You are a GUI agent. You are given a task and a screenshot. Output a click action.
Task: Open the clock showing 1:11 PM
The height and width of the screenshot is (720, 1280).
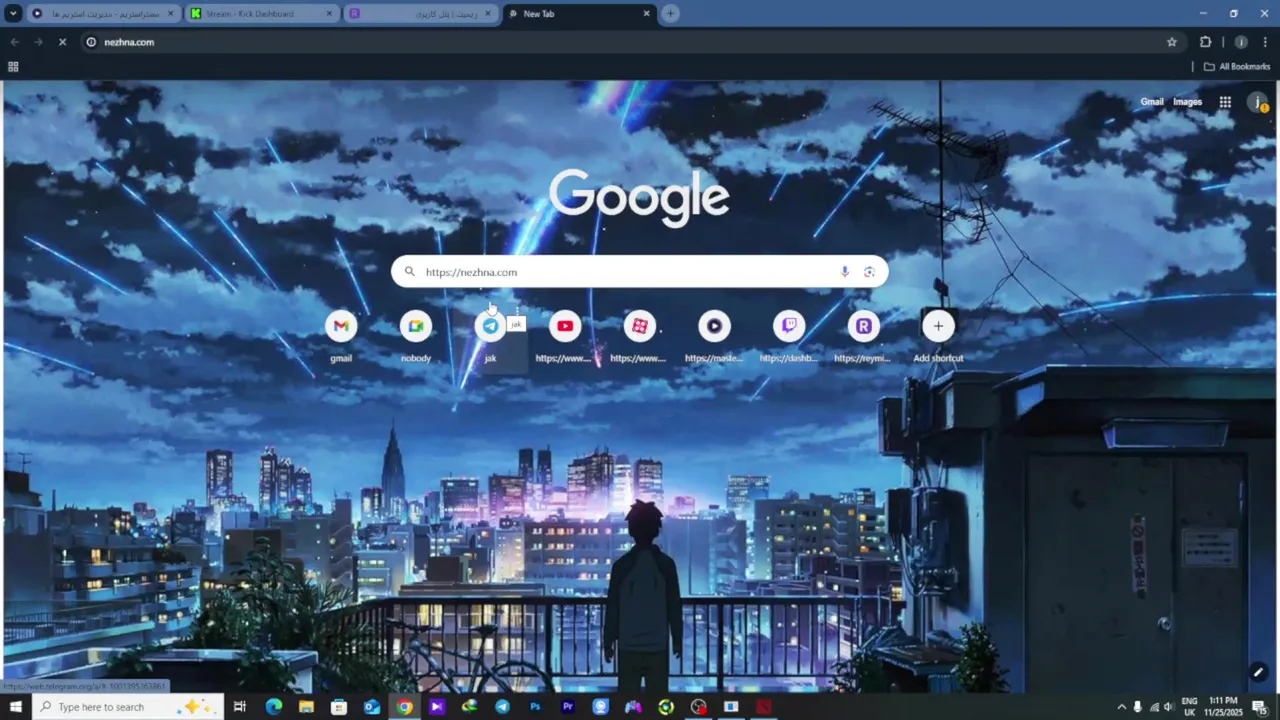(x=1224, y=707)
